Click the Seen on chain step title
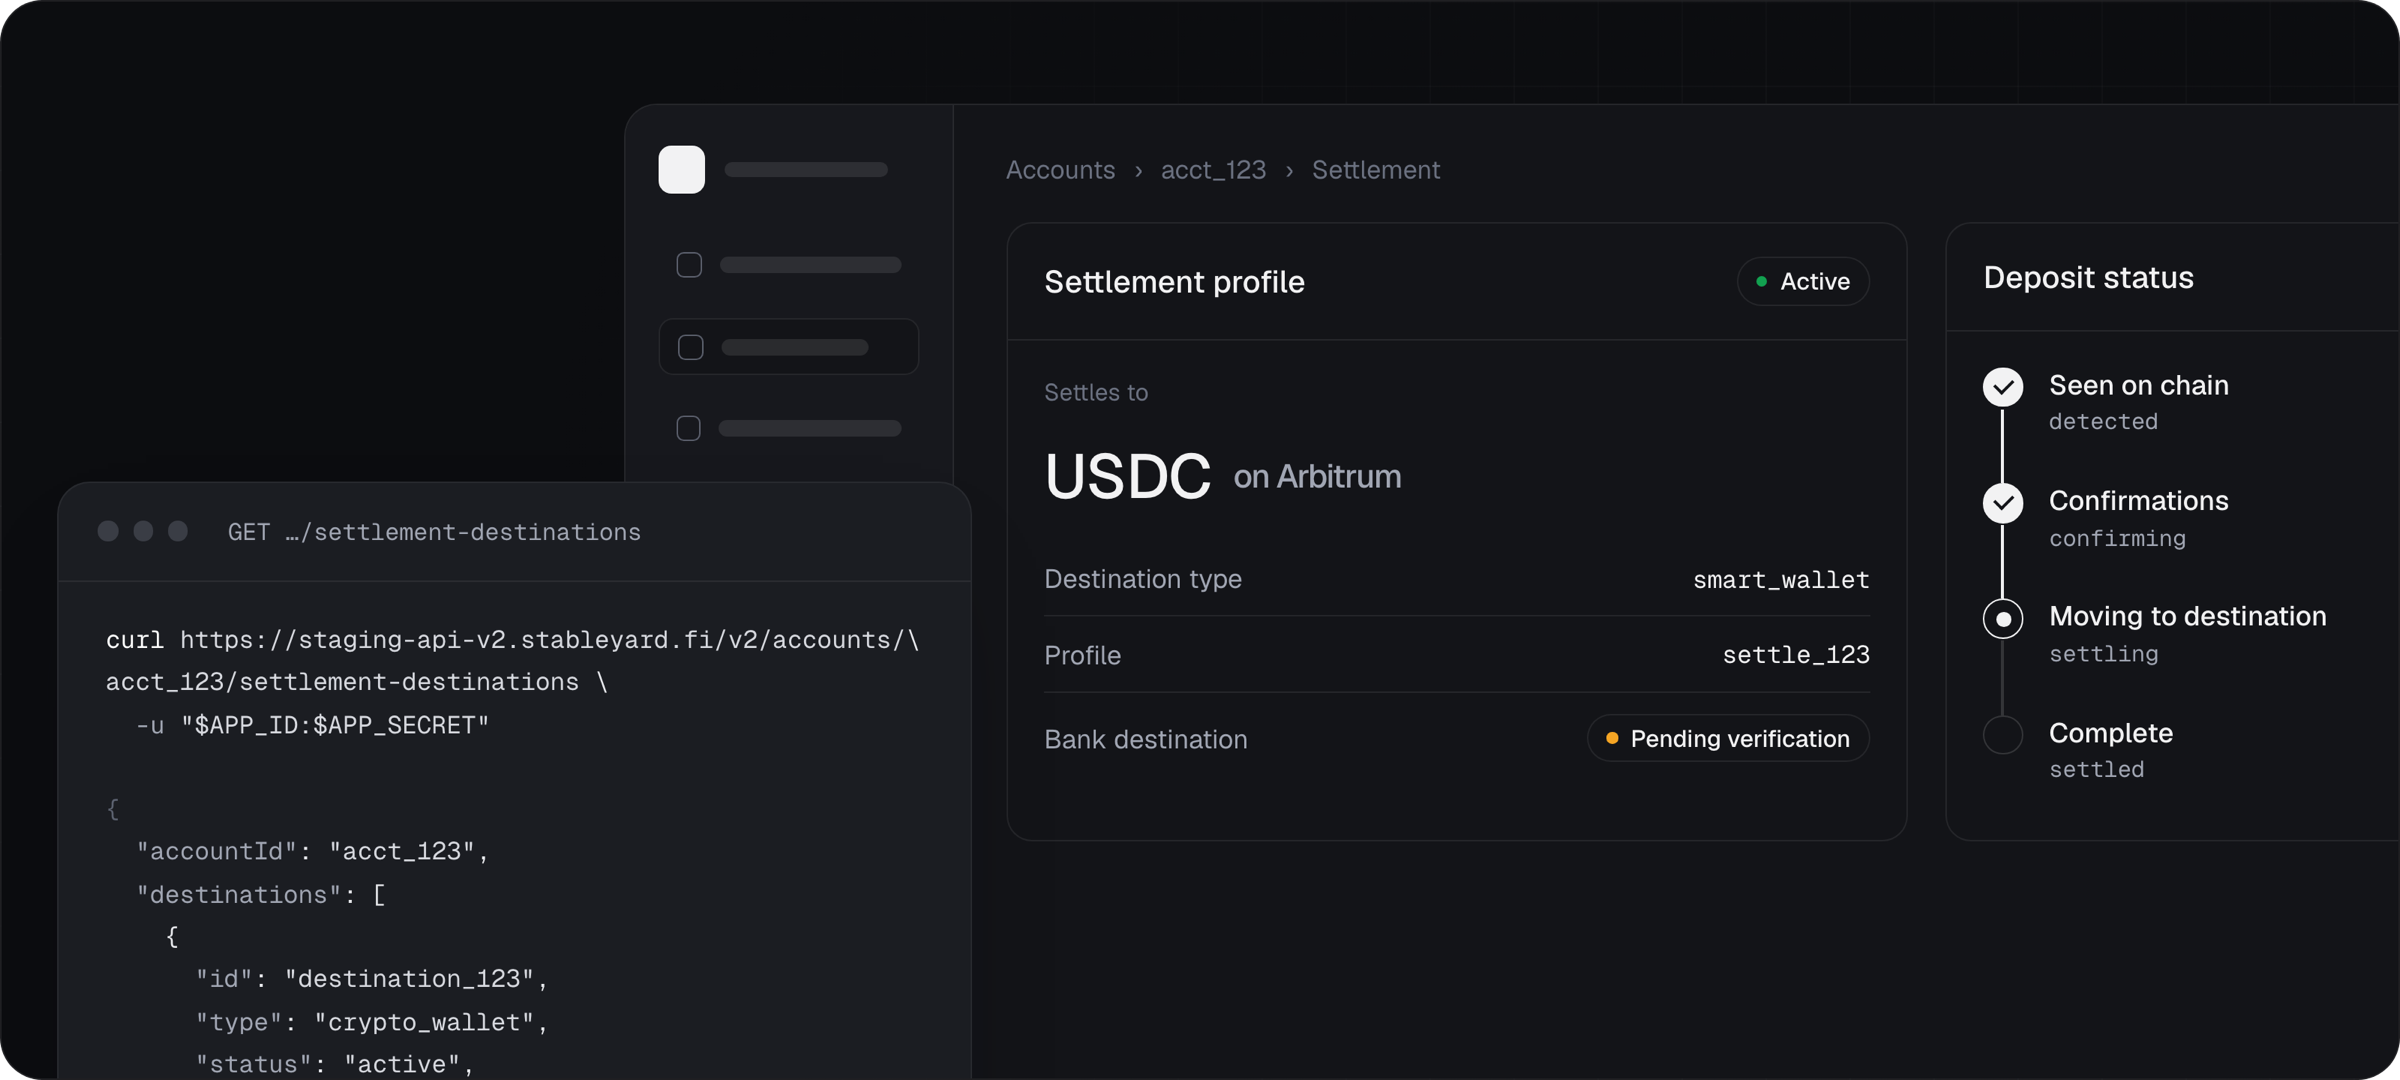The image size is (2400, 1080). [x=2139, y=385]
